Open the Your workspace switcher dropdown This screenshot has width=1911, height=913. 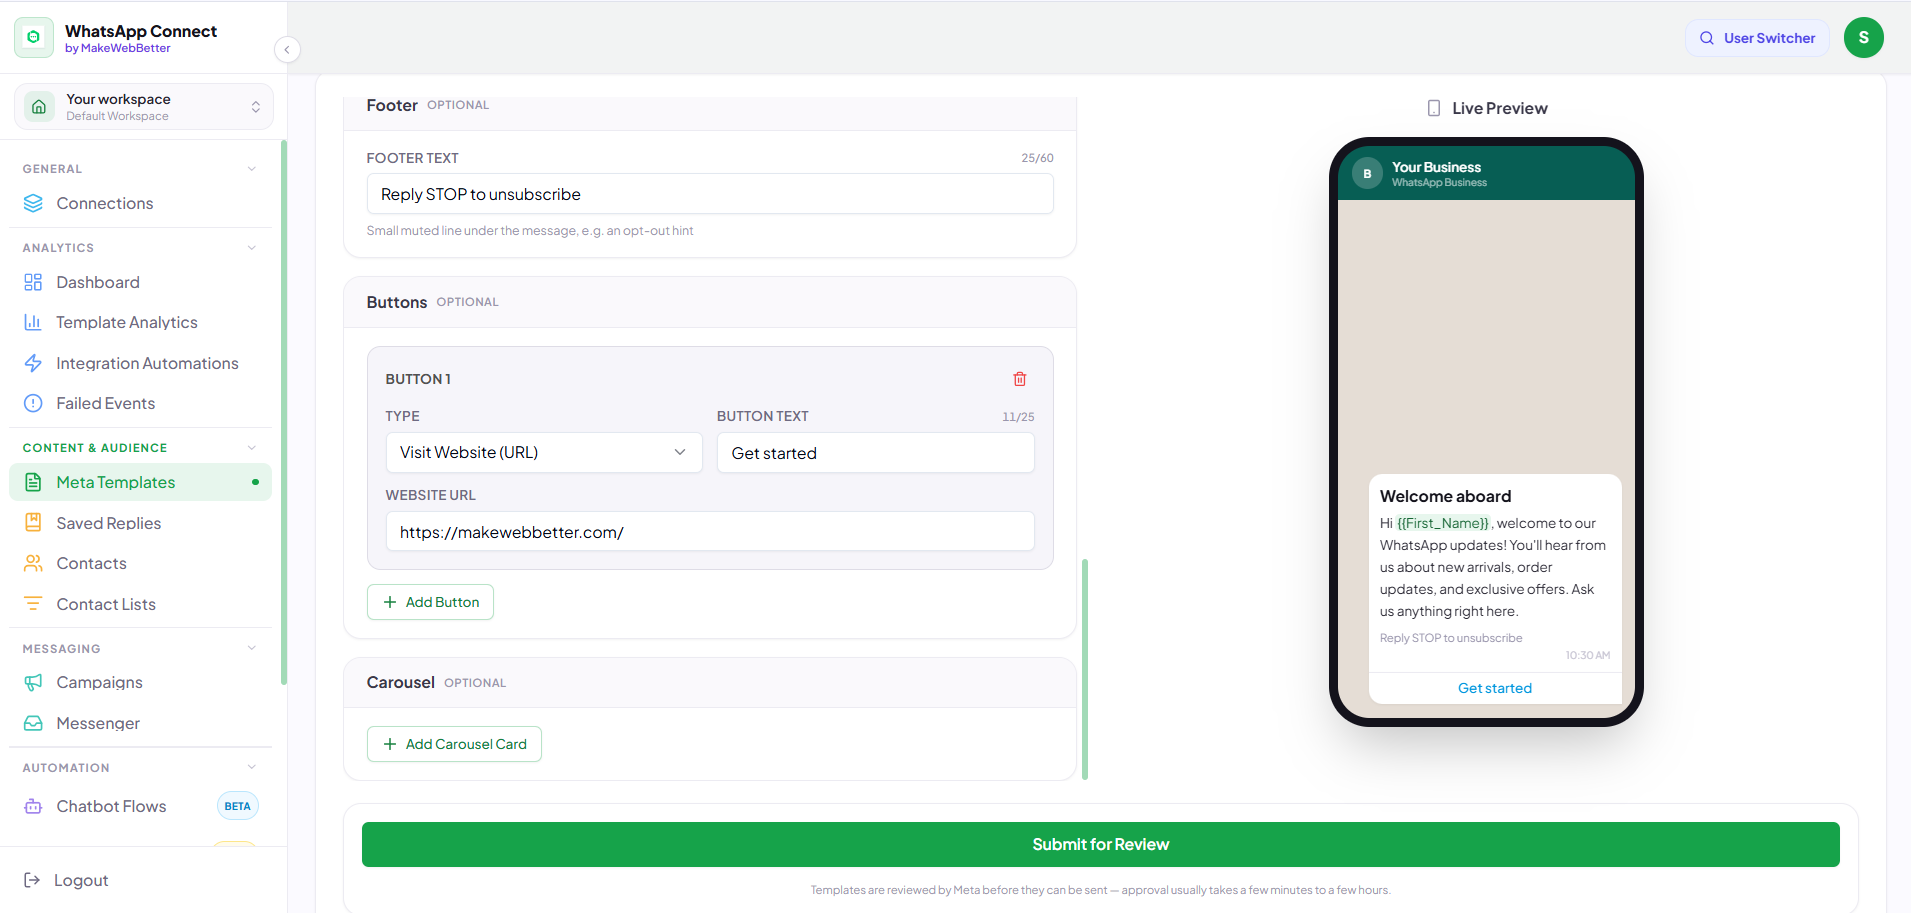pos(144,107)
